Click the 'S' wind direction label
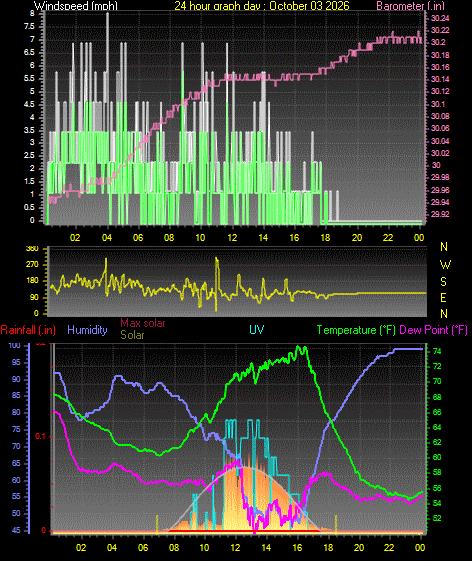This screenshot has width=472, height=561. tap(443, 282)
